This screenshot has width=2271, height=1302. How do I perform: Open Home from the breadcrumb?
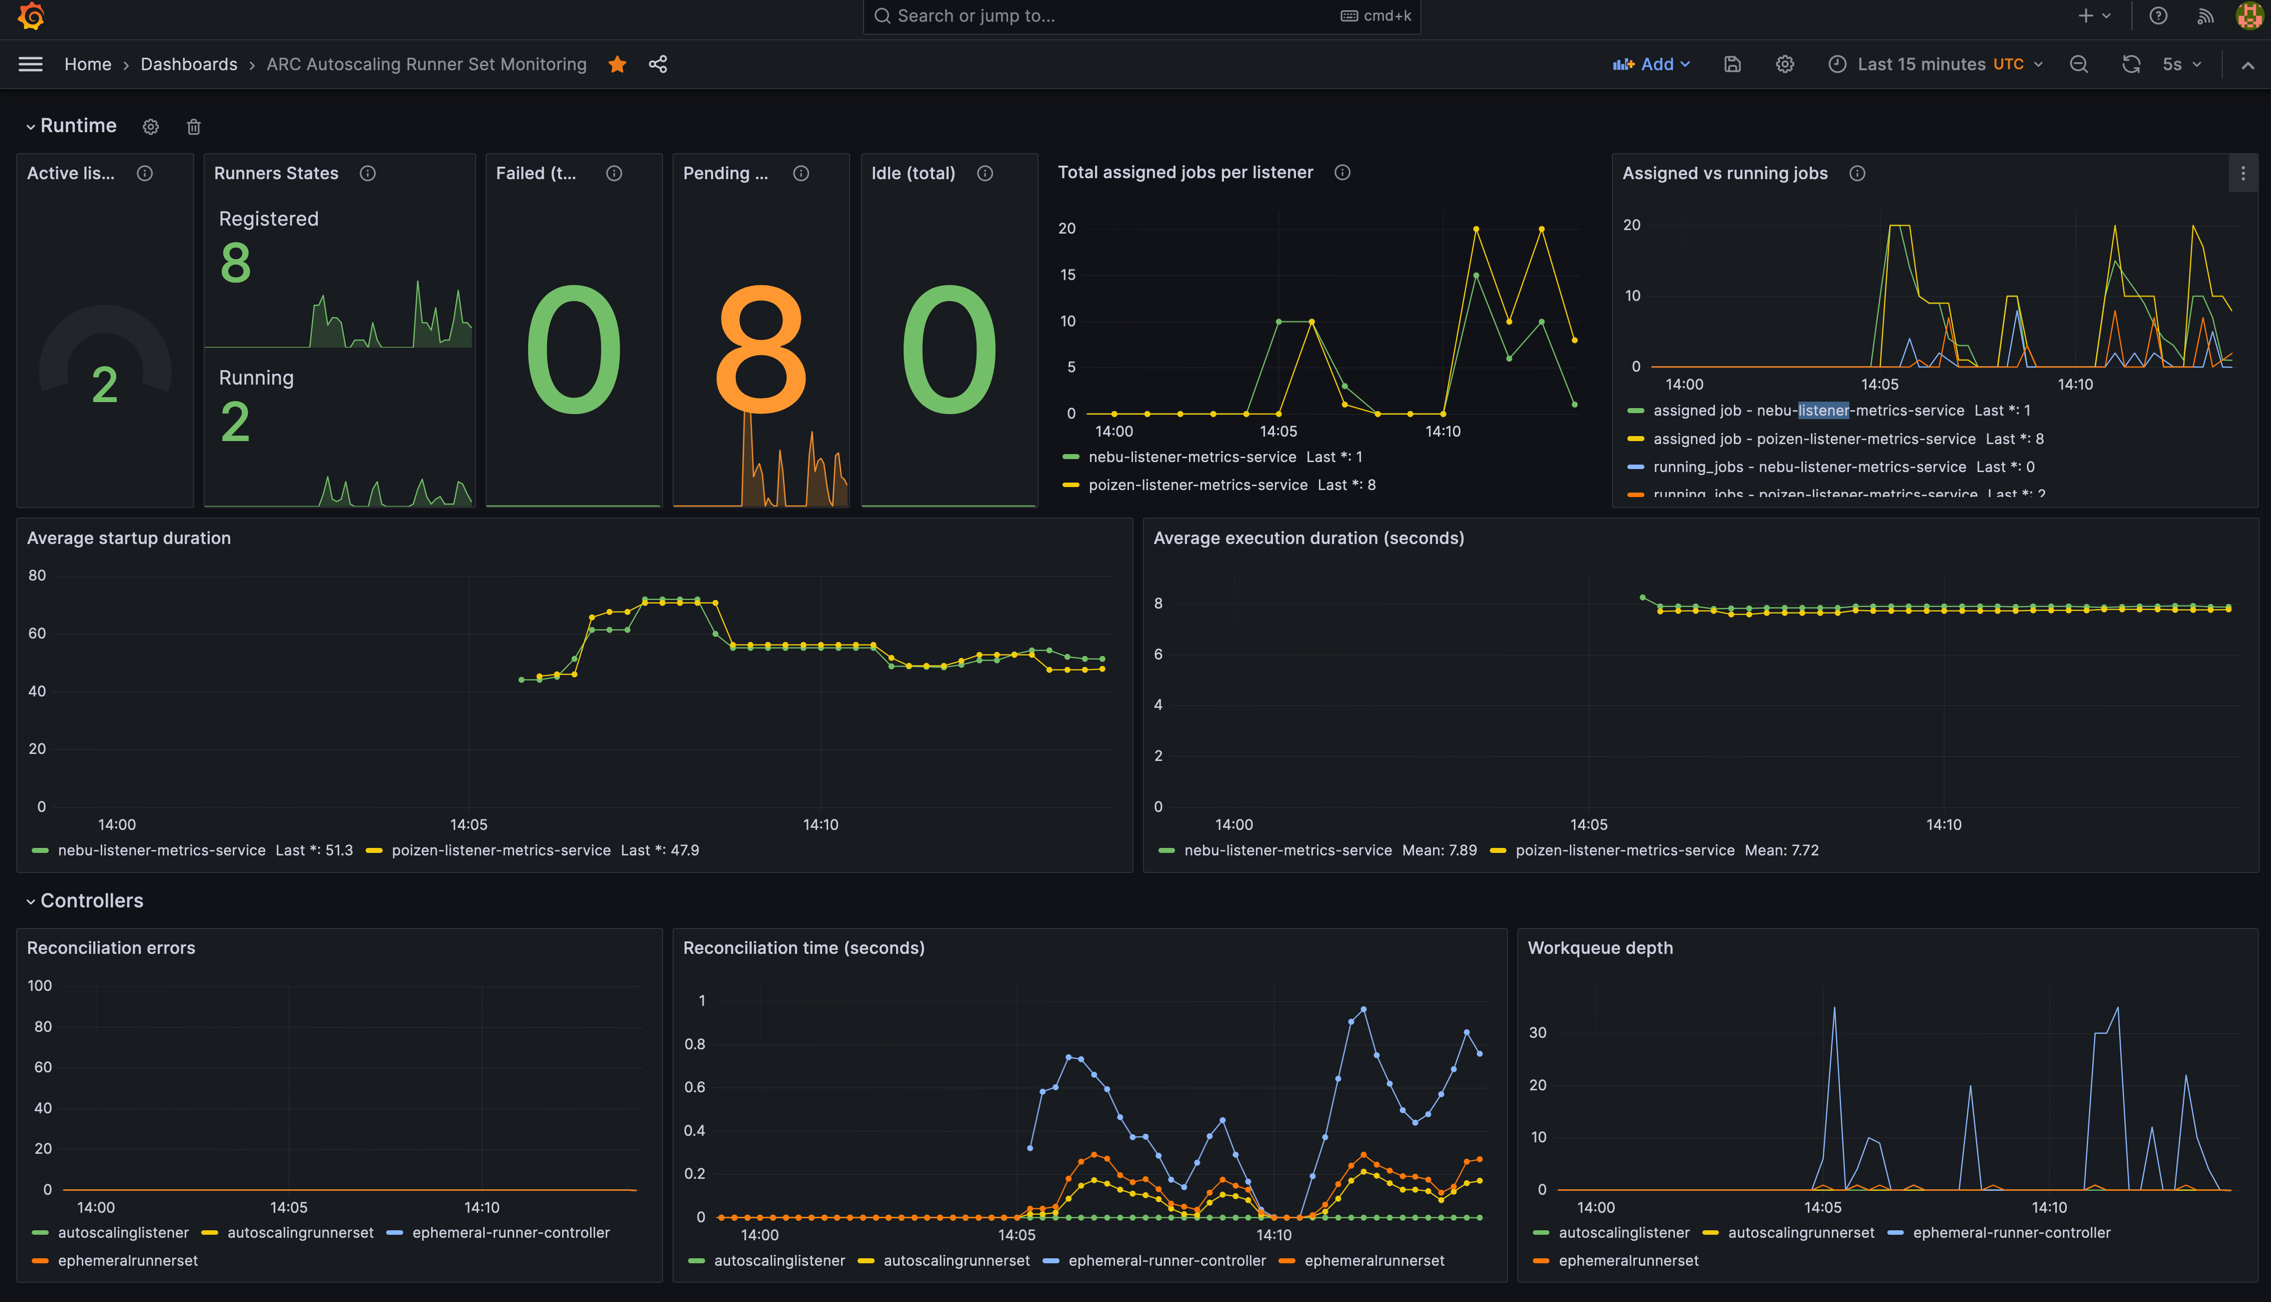click(88, 64)
